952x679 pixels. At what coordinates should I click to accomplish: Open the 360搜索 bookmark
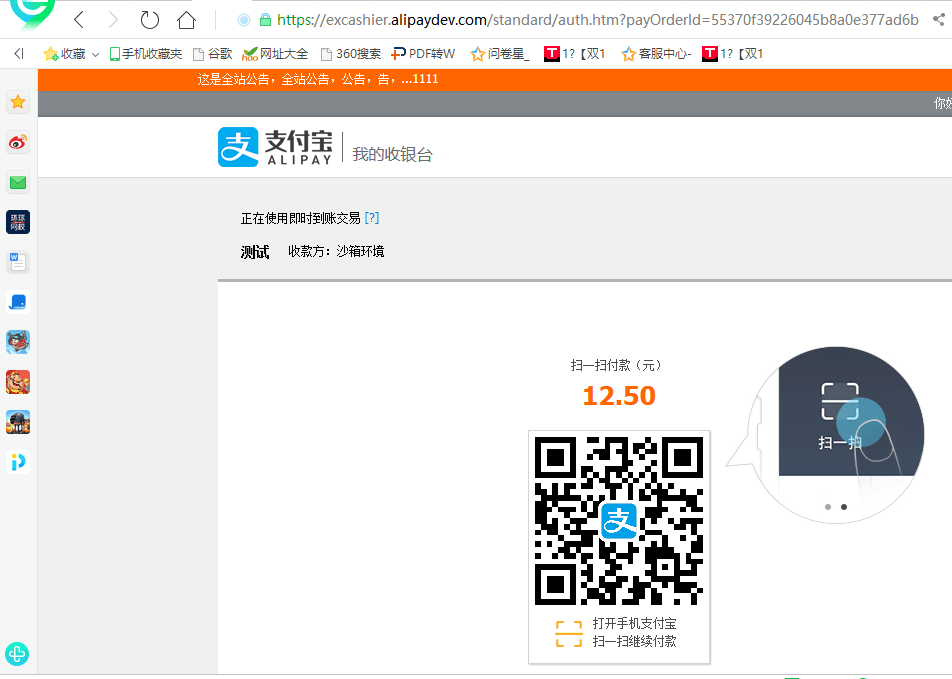pyautogui.click(x=355, y=53)
